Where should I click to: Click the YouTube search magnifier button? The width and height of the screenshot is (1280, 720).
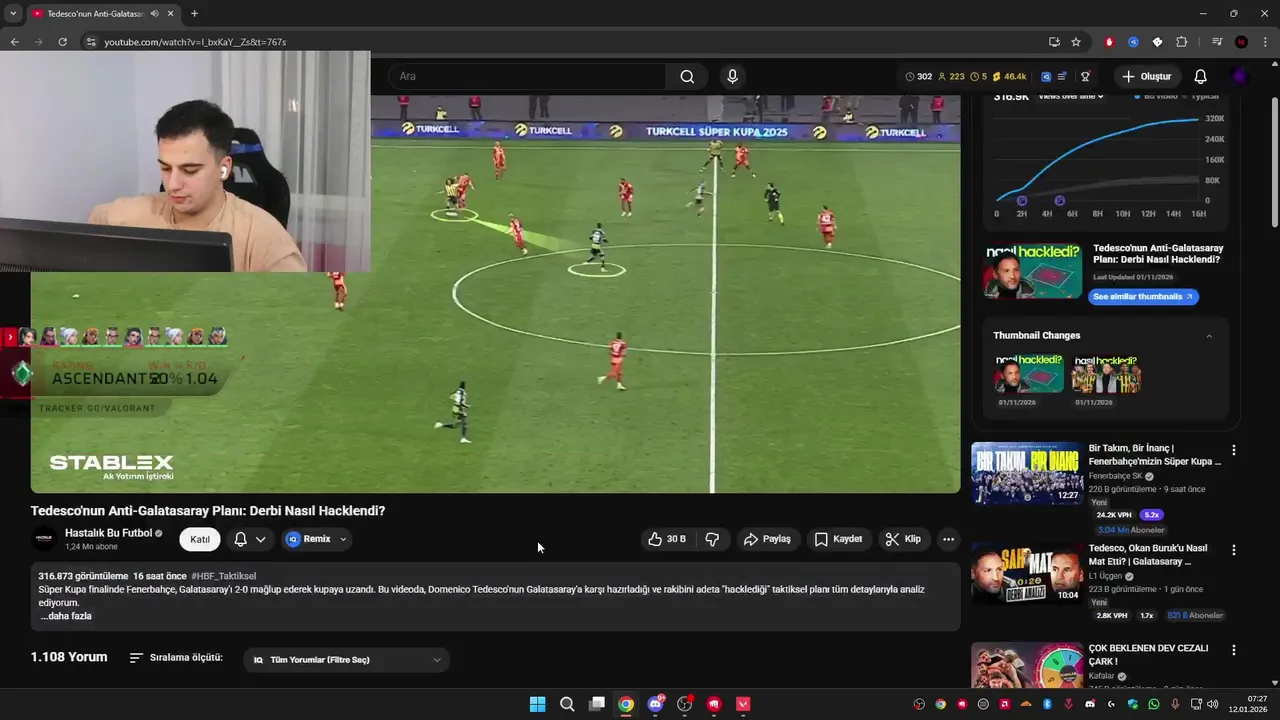(x=687, y=77)
